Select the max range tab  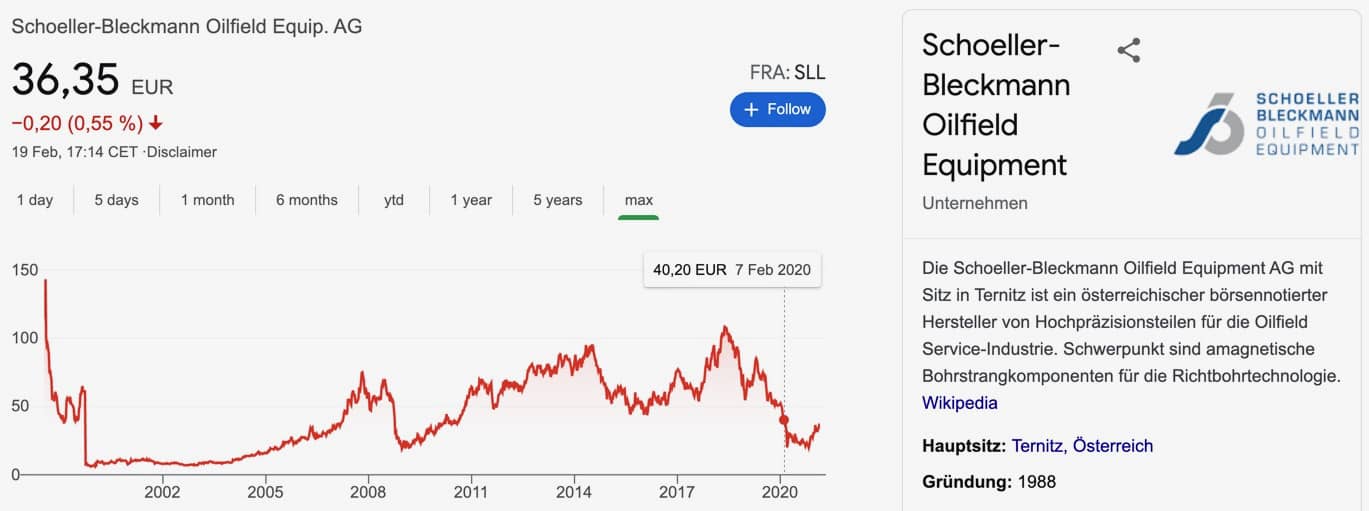click(x=639, y=200)
